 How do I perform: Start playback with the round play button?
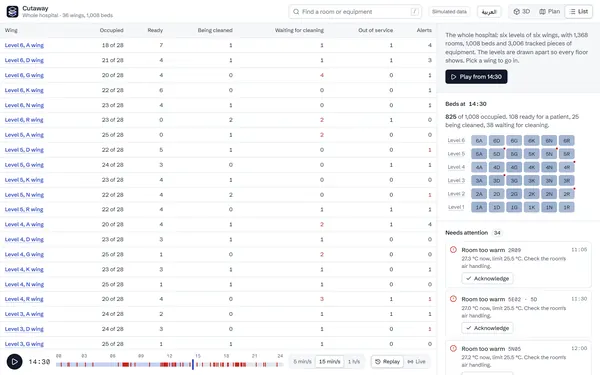pyautogui.click(x=15, y=362)
